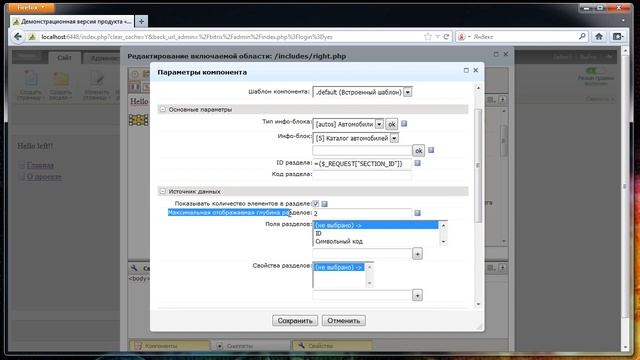640x360 pixels.
Task: Collapse the Основные параметры section
Action: pos(163,109)
